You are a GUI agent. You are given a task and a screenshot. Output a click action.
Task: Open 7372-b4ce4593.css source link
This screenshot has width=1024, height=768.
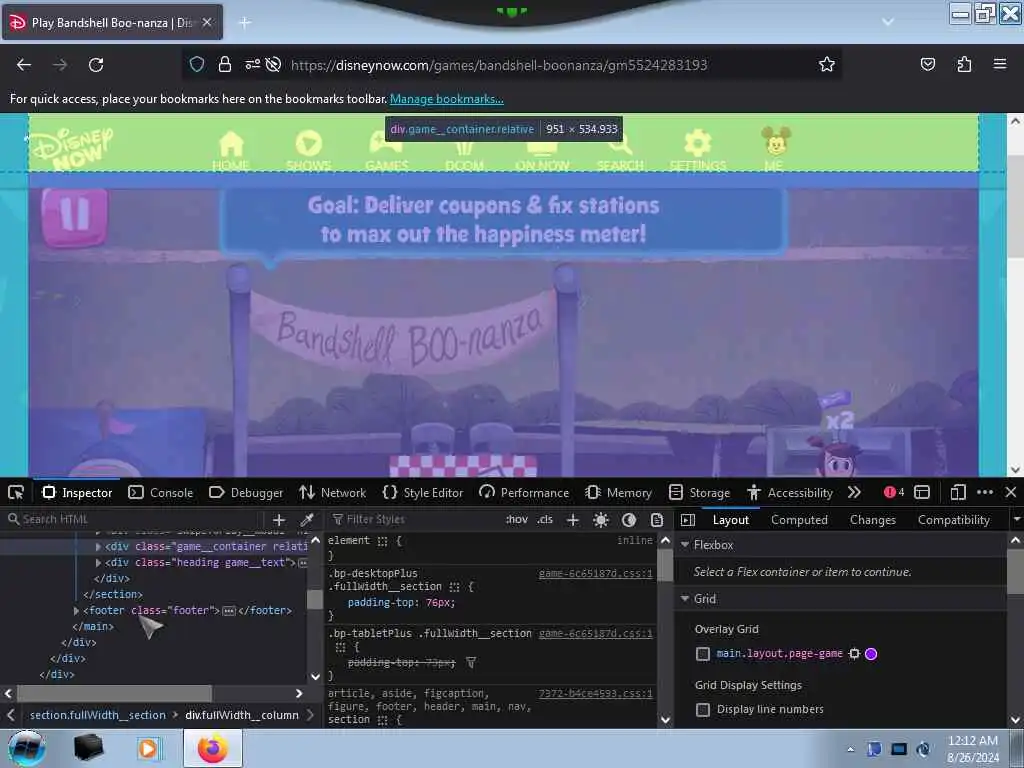tap(596, 694)
